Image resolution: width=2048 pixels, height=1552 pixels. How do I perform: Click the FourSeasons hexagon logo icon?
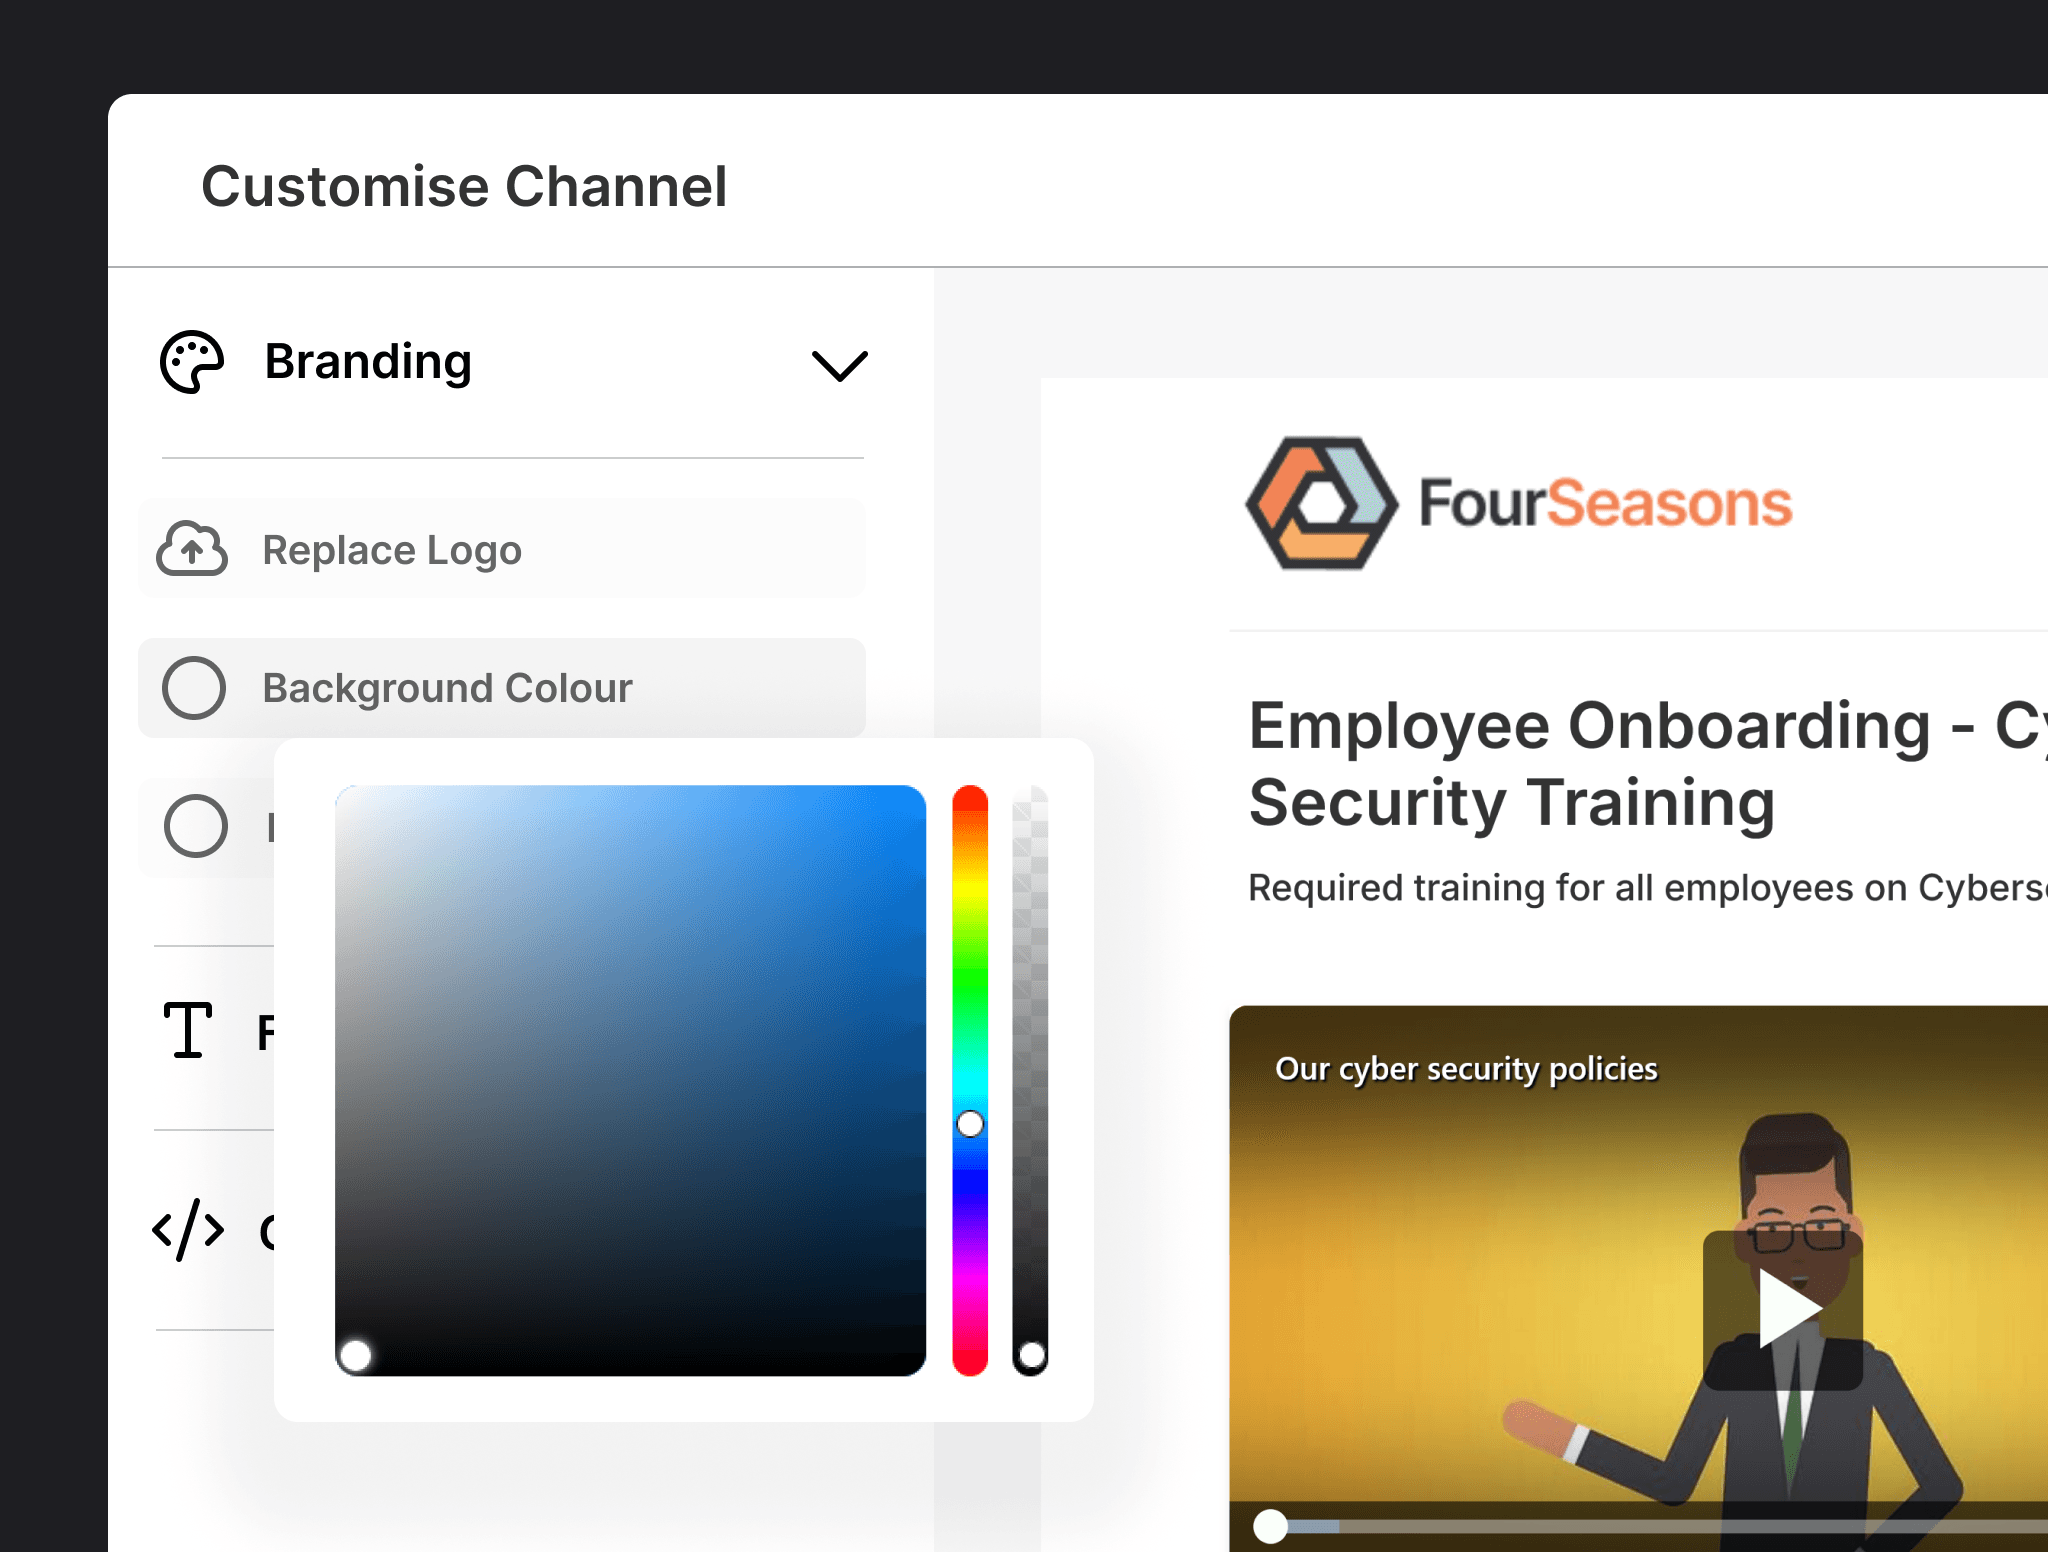click(1320, 503)
